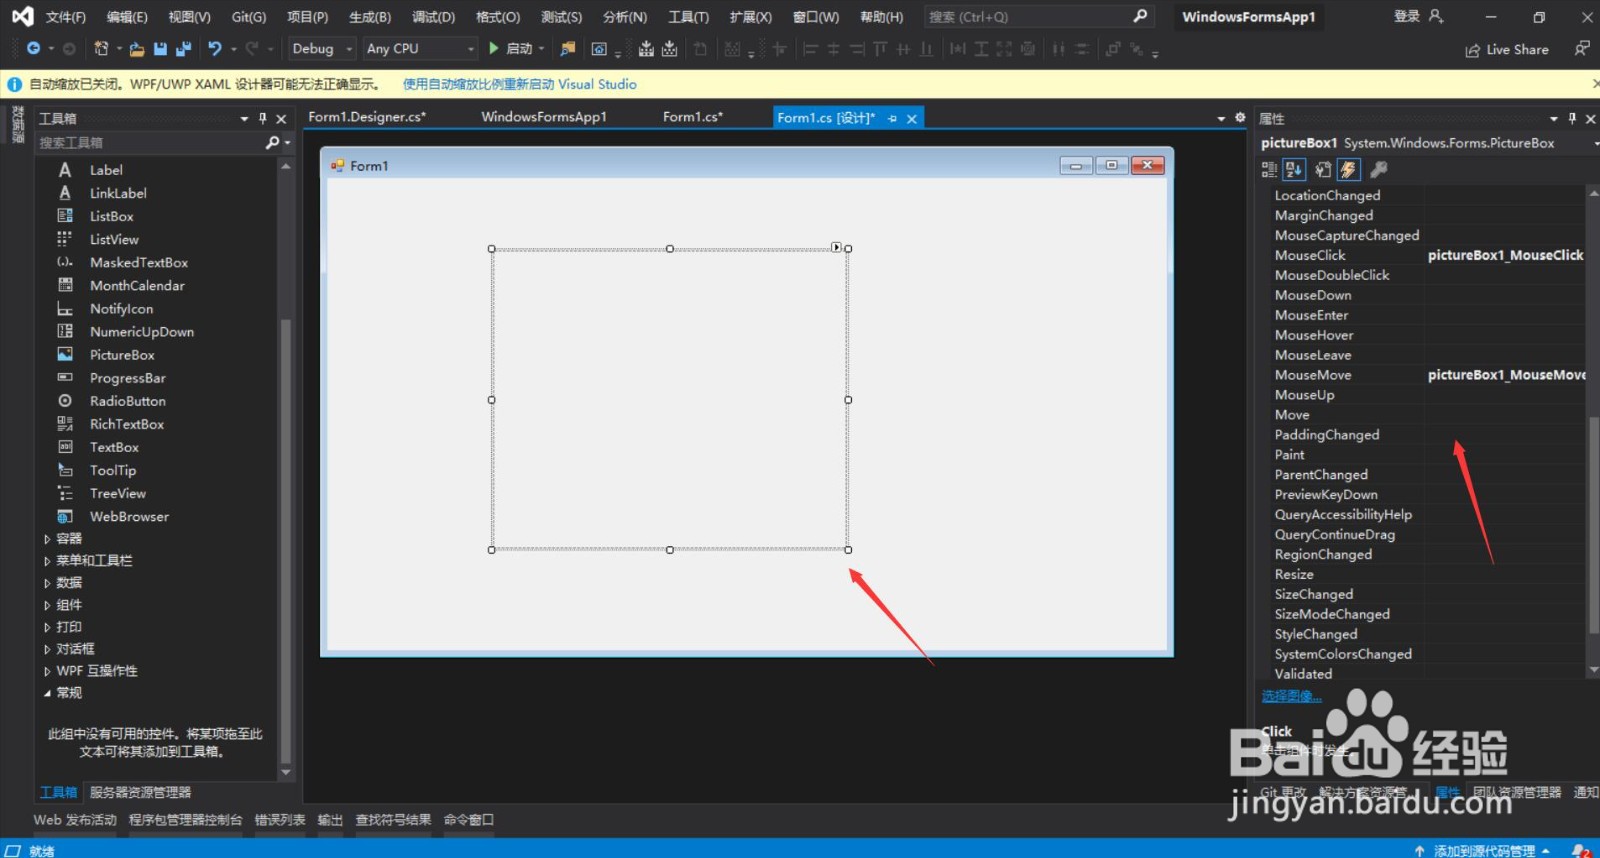
Task: Click the account icon beside 登录
Action: [x=1436, y=16]
